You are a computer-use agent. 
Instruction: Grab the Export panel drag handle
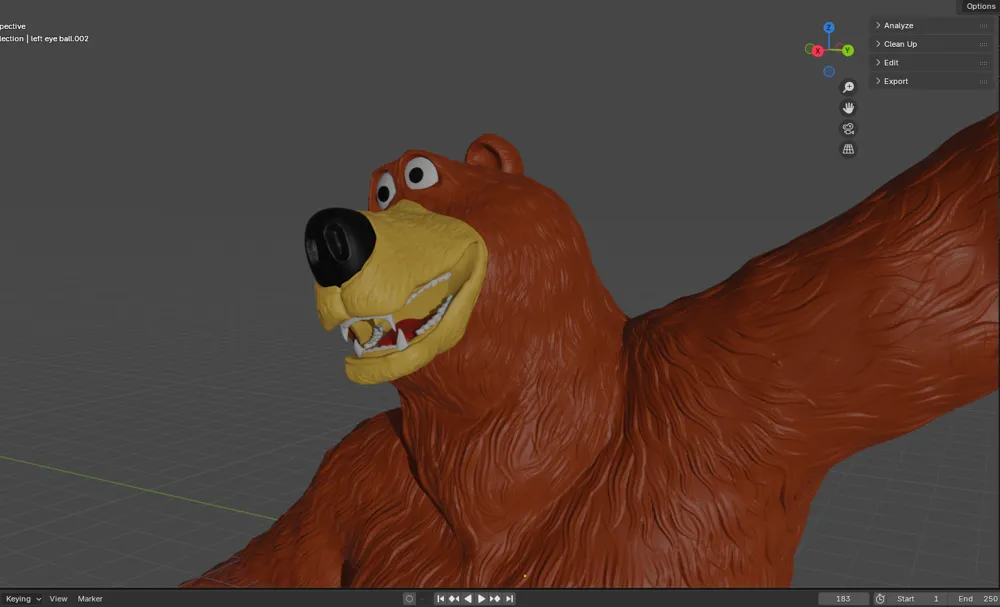983,82
